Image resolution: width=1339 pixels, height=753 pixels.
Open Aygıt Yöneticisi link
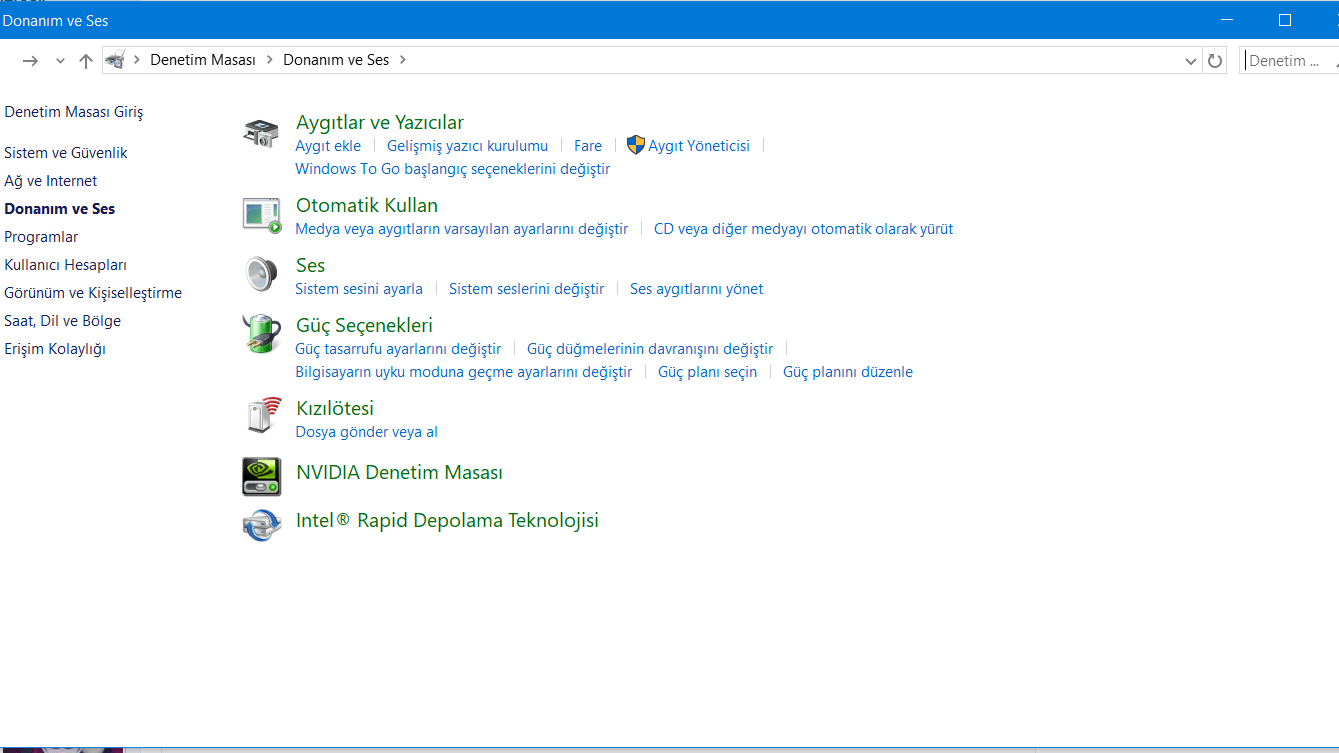coord(699,146)
